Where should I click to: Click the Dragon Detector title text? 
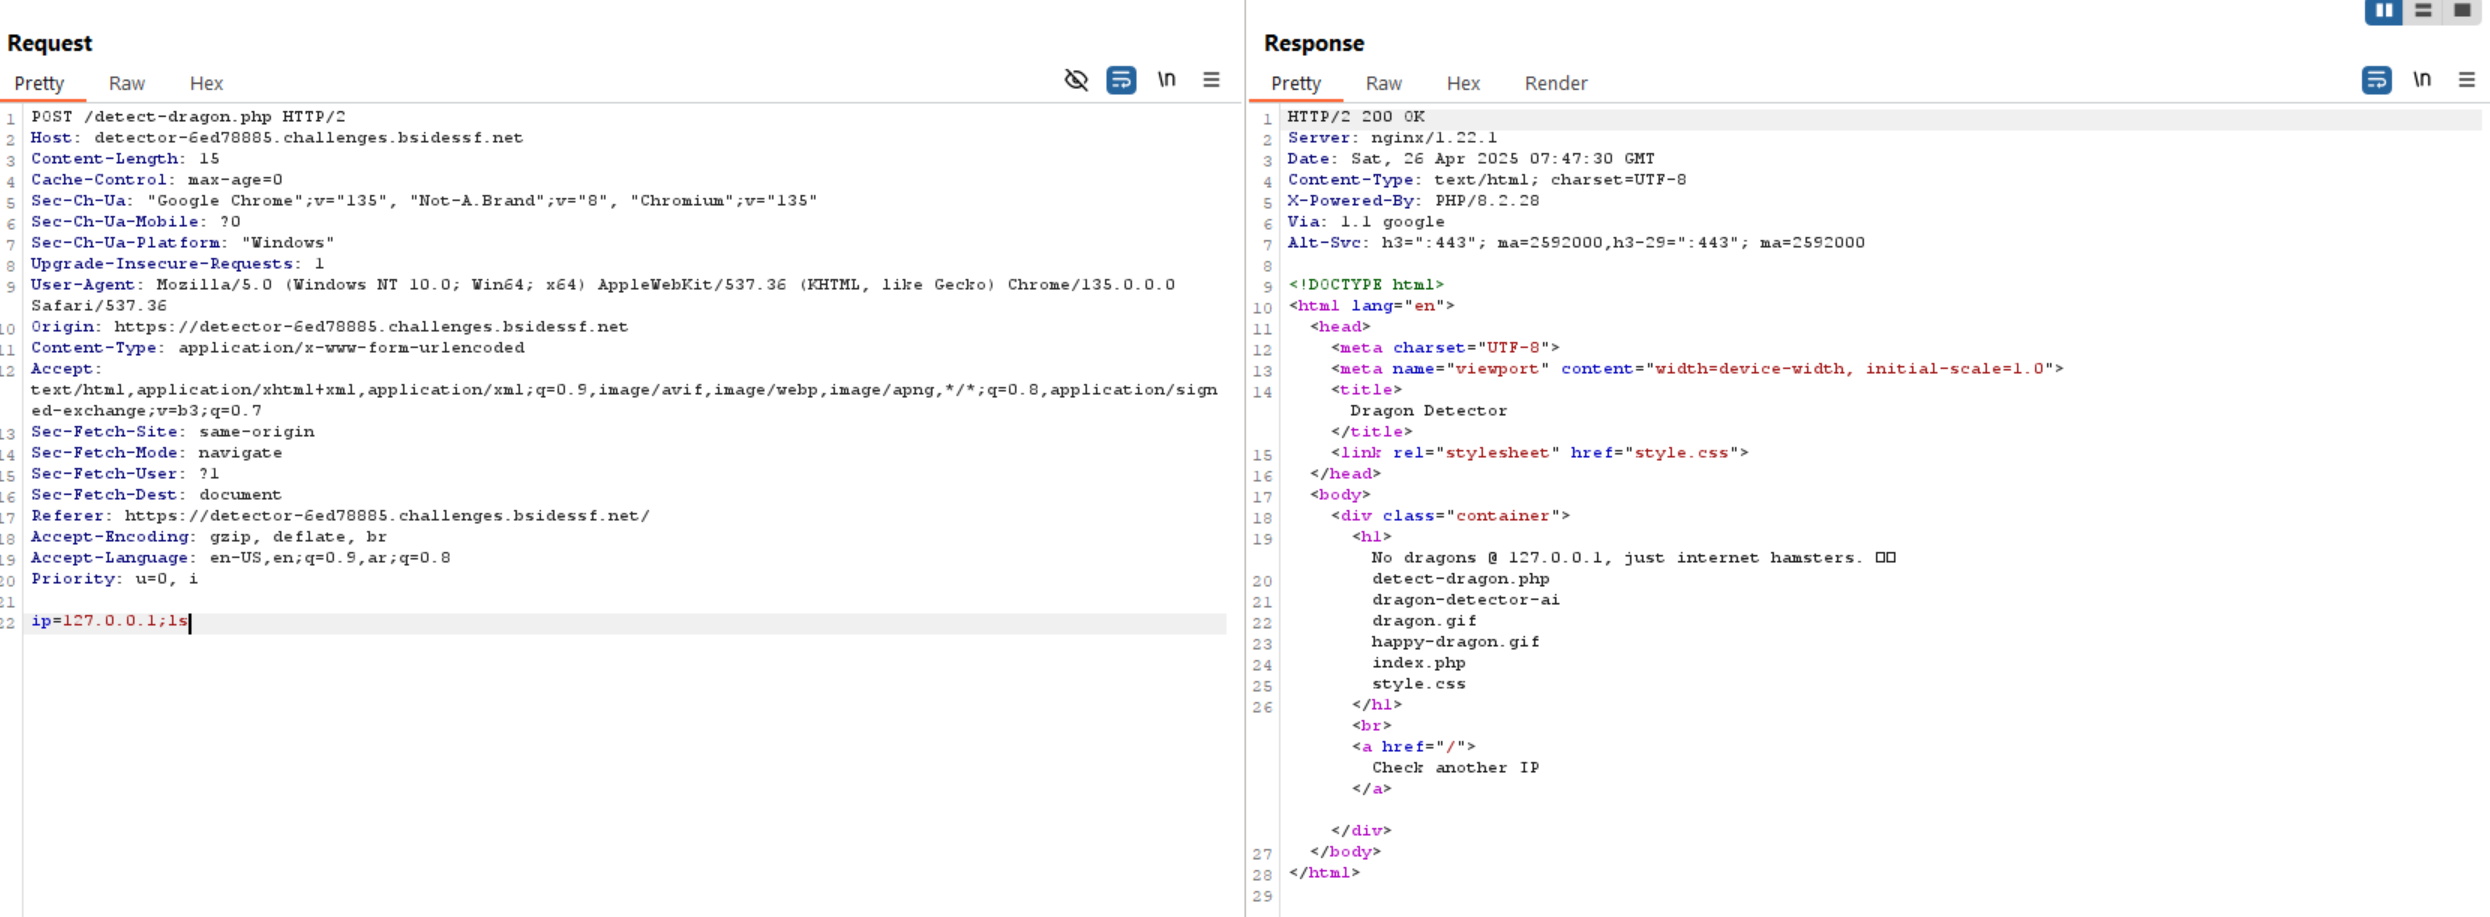tap(1428, 411)
